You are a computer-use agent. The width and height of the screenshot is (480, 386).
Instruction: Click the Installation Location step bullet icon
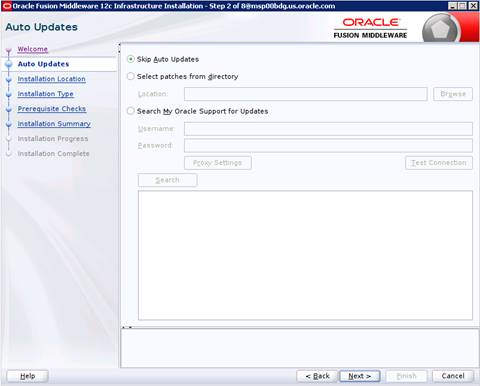(9, 80)
